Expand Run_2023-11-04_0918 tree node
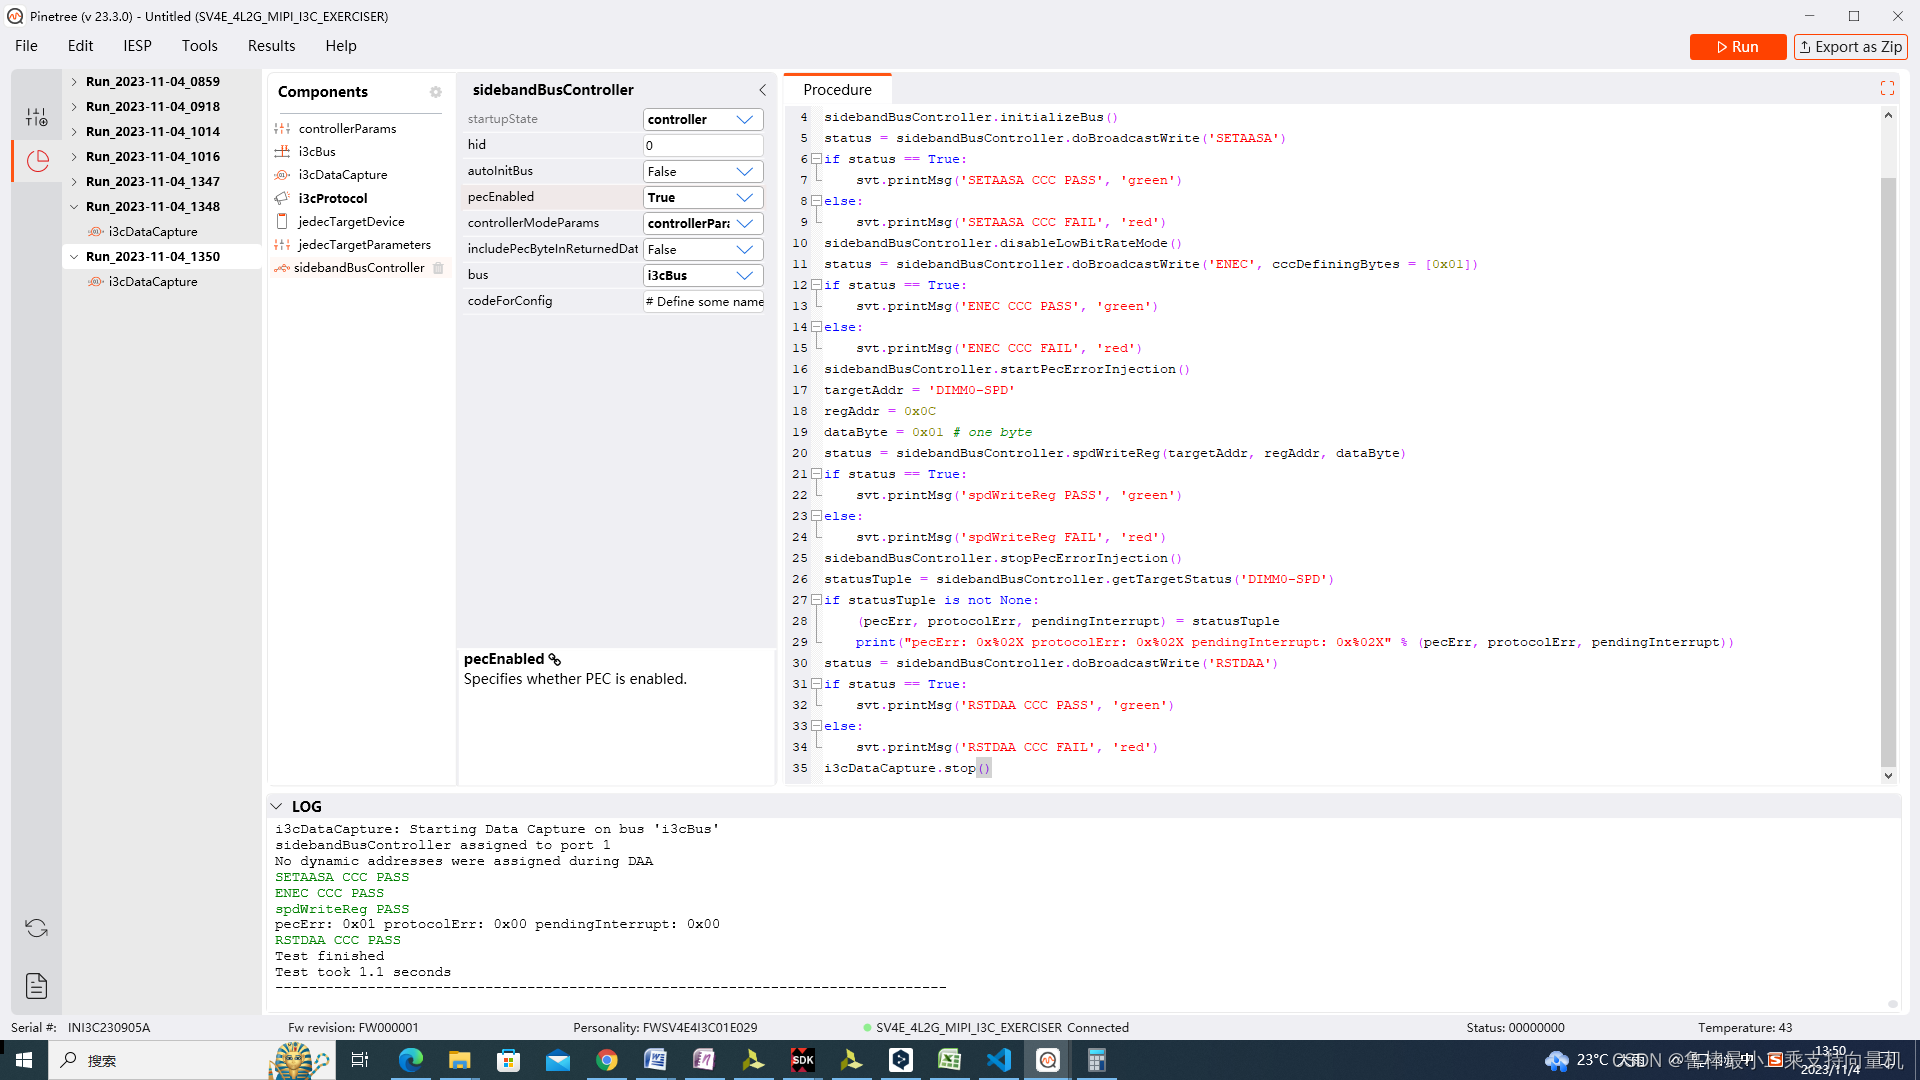Image resolution: width=1920 pixels, height=1080 pixels. pyautogui.click(x=74, y=106)
